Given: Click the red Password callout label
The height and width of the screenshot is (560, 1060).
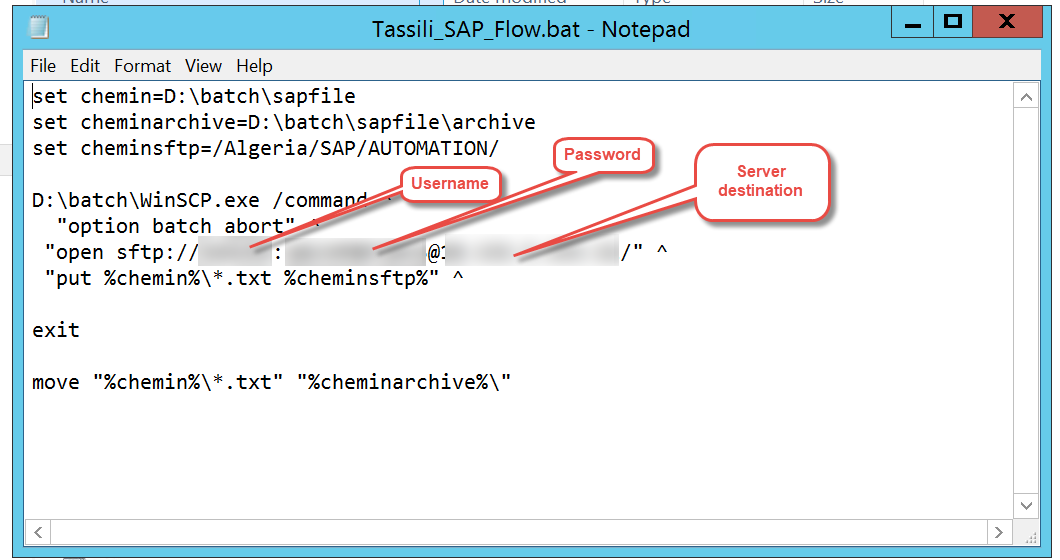Looking at the screenshot, I should coord(602,155).
